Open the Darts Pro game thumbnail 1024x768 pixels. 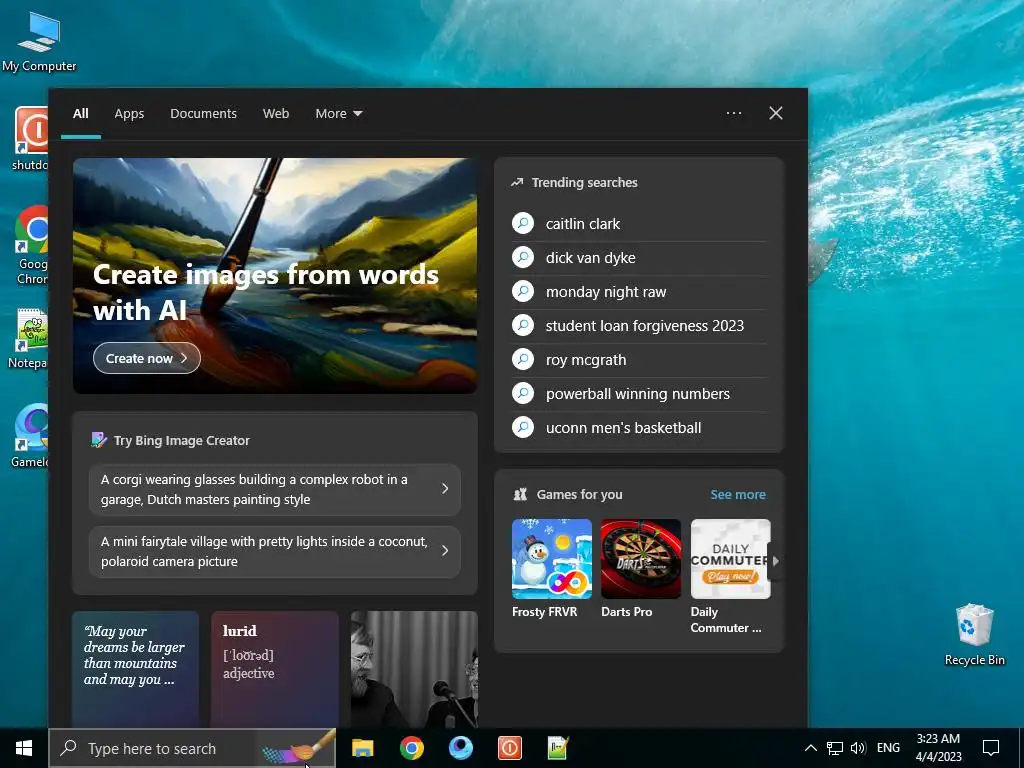641,559
